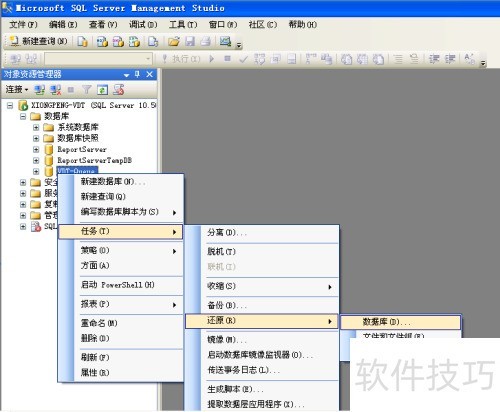Expand the ReportServerTempDB database node
Screen dimensions: 500x412
(36, 160)
